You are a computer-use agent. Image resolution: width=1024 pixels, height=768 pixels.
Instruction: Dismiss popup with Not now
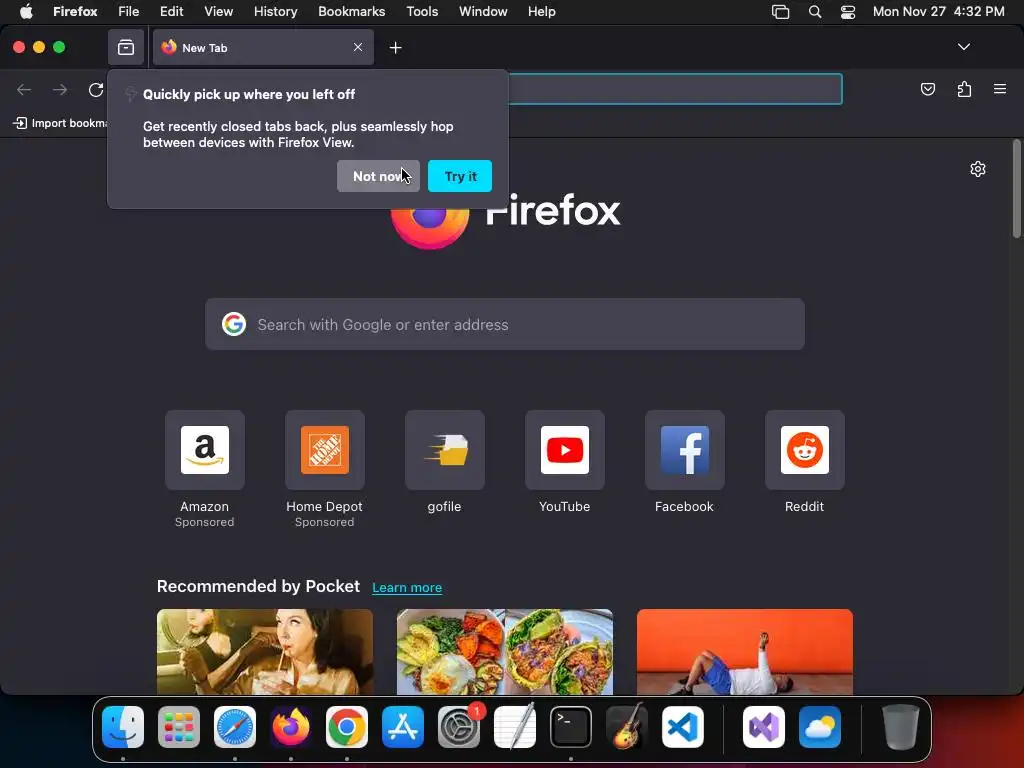click(x=378, y=176)
